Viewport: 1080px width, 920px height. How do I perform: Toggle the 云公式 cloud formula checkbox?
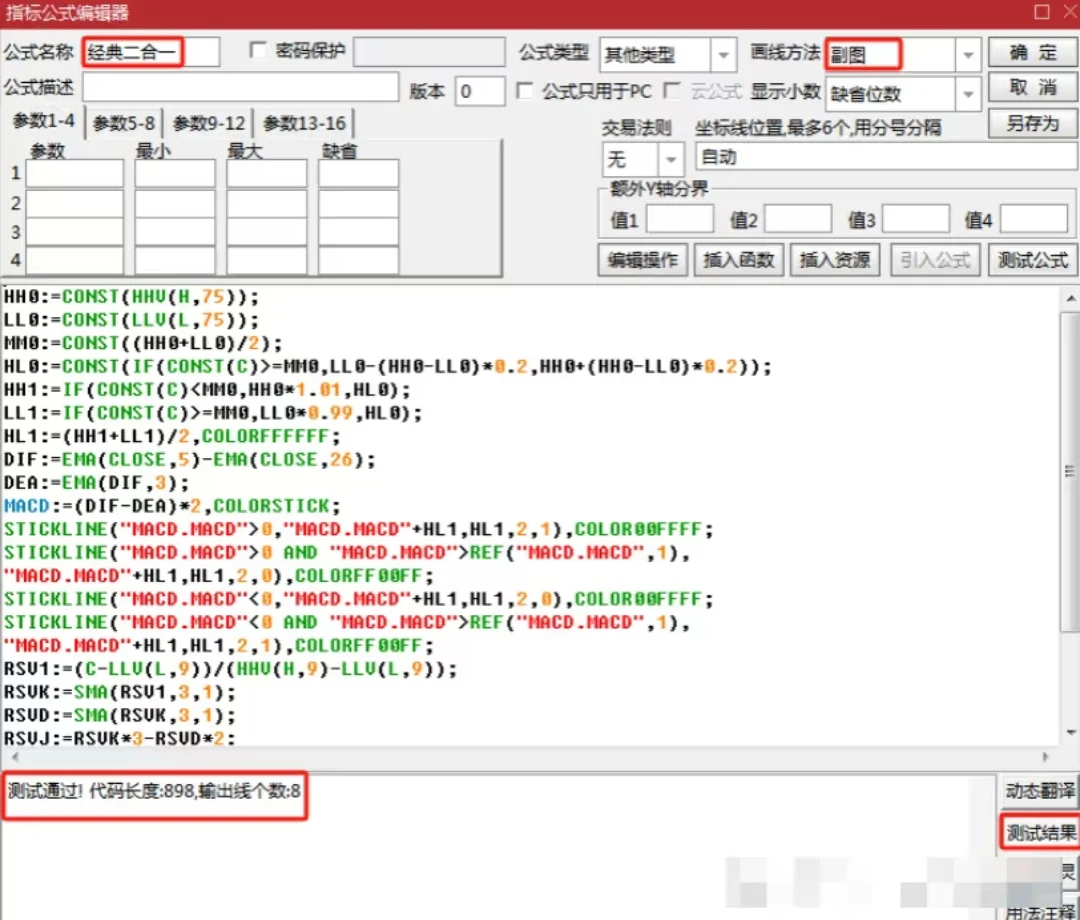(672, 91)
